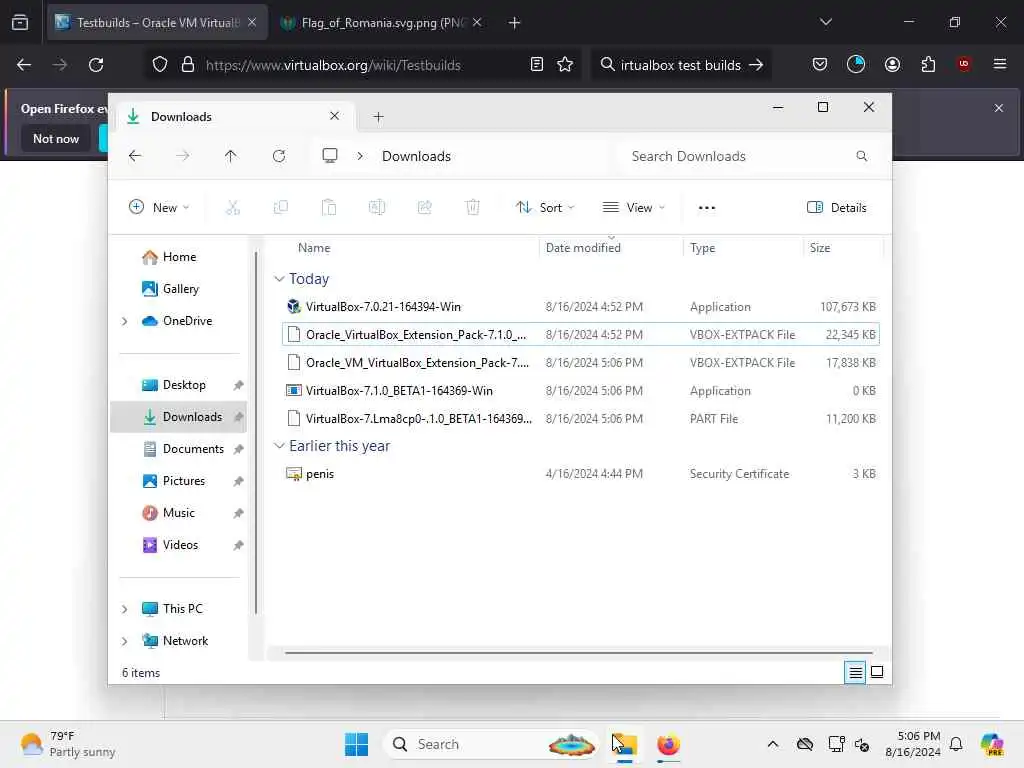The image size is (1024, 768).
Task: Click the Rename icon in Explorer toolbar
Action: click(x=377, y=208)
